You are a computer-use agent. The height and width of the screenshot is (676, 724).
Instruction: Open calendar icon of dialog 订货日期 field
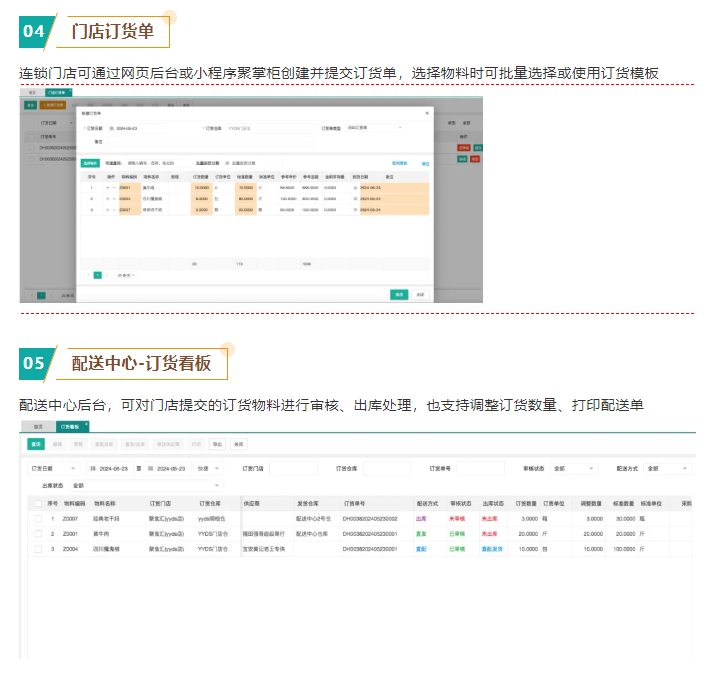(x=111, y=128)
